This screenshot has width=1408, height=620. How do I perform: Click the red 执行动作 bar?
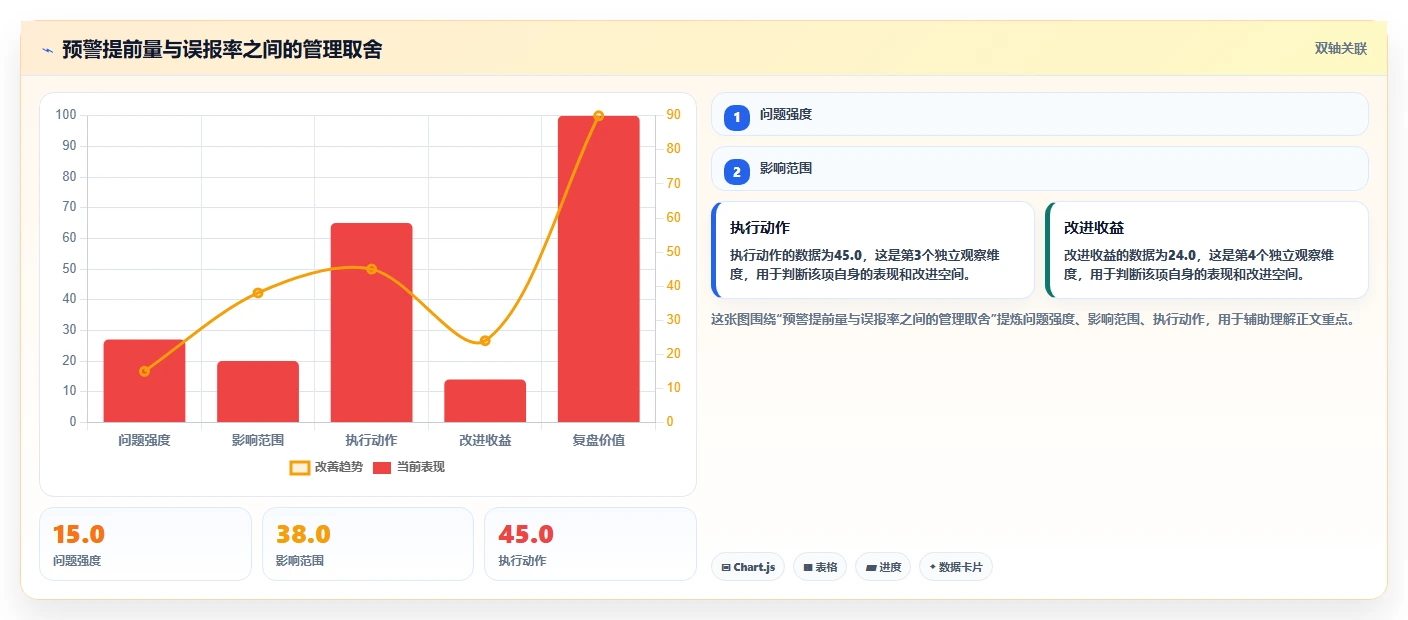click(x=371, y=322)
